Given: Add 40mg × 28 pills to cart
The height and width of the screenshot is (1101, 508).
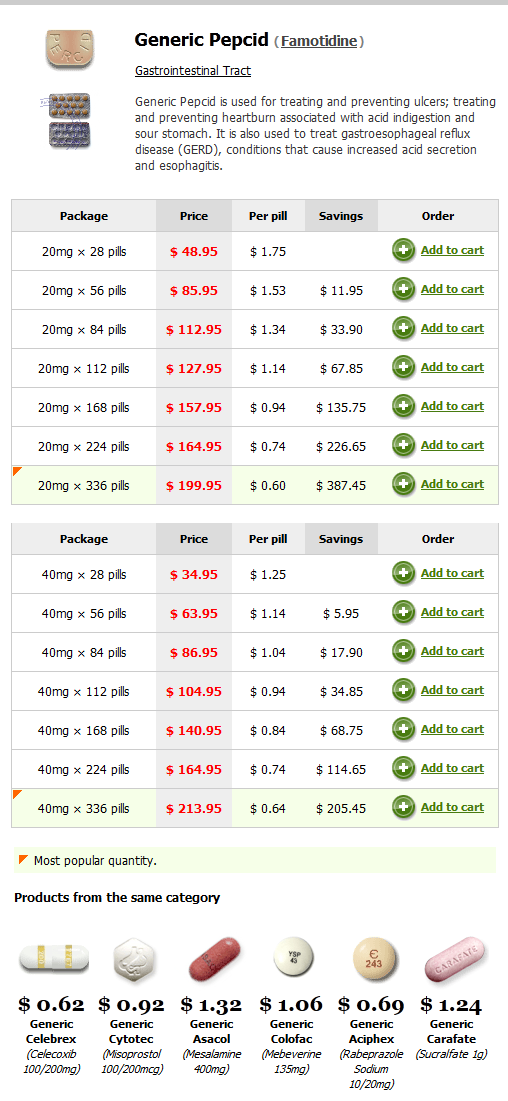Looking at the screenshot, I should (x=452, y=573).
